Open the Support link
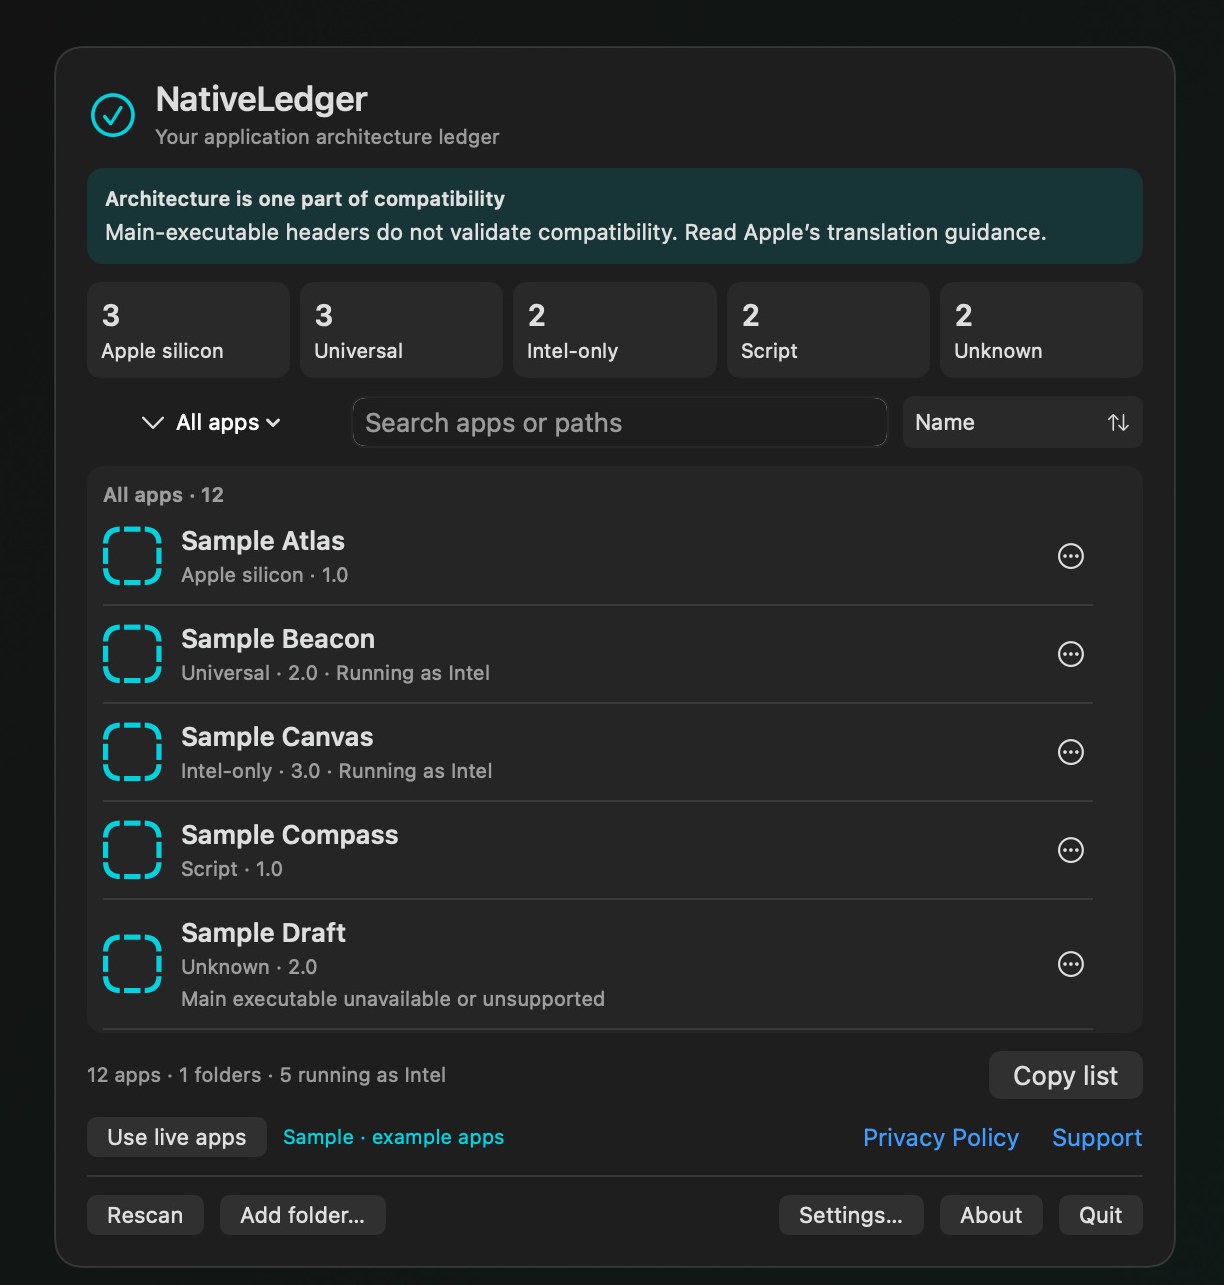The height and width of the screenshot is (1285, 1224). [x=1097, y=1138]
